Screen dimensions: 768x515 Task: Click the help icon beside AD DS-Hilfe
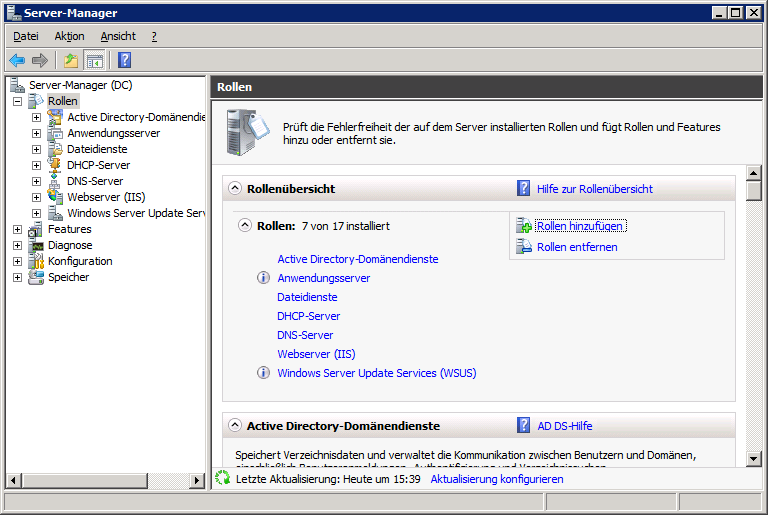[524, 425]
